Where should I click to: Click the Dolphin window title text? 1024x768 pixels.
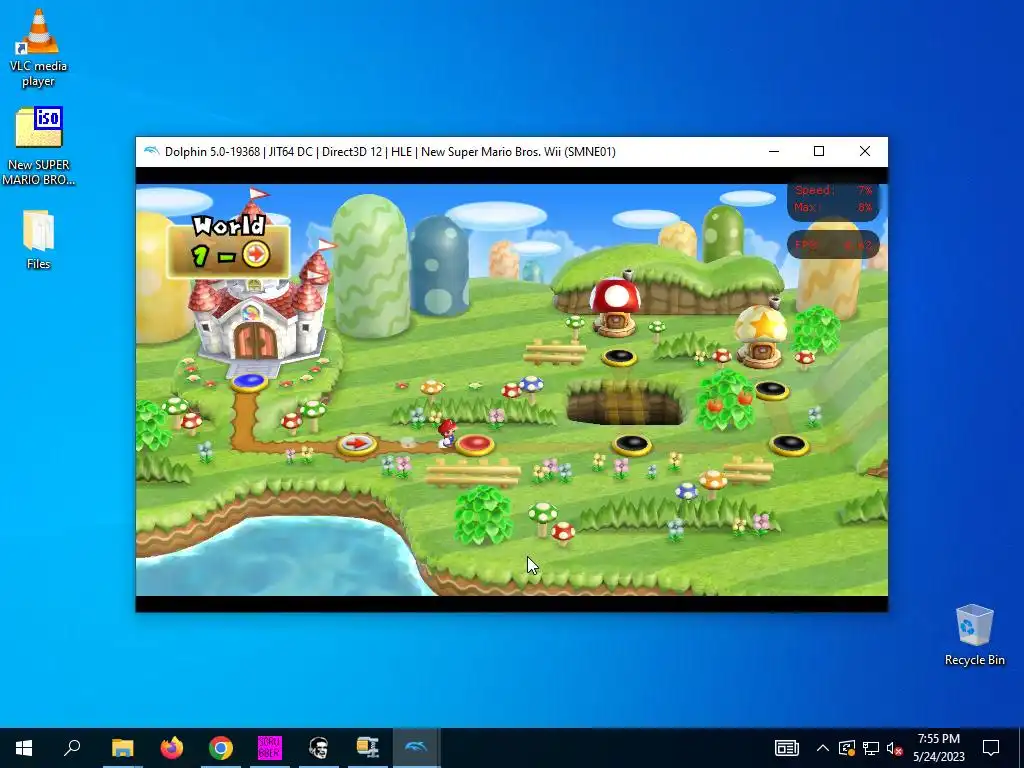(390, 152)
